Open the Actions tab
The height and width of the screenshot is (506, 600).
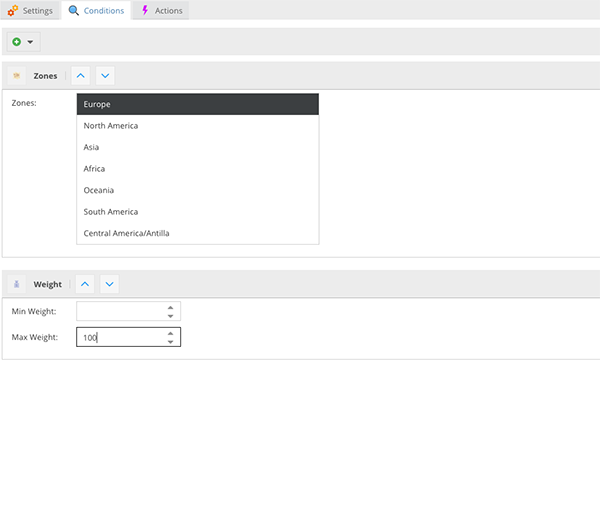coord(160,11)
